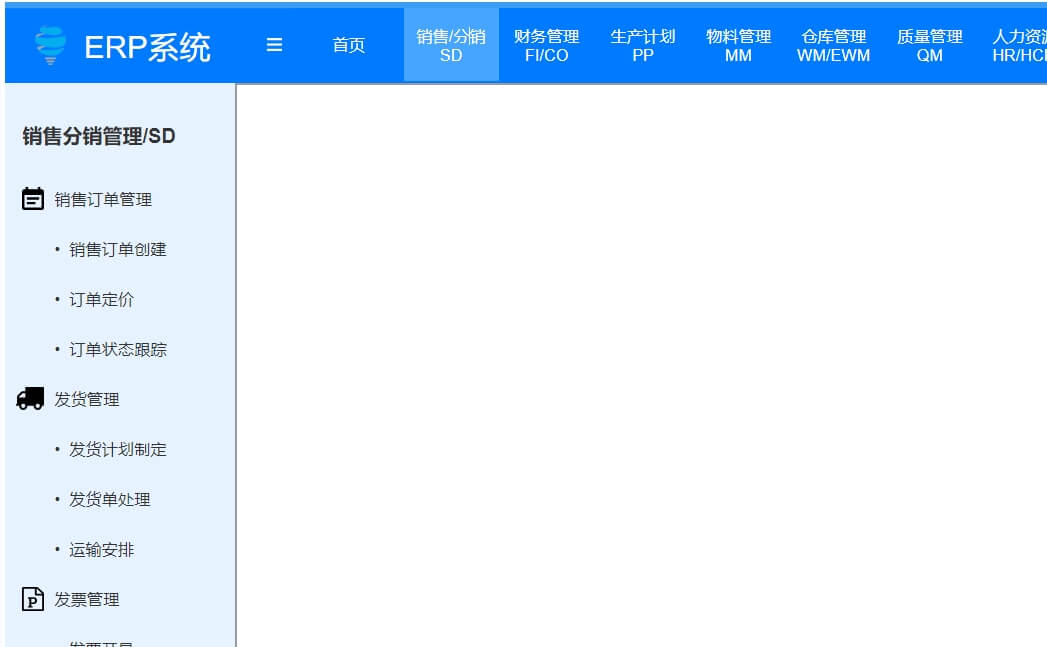
Task: Select 发货计划制定 in sidebar
Action: 118,450
